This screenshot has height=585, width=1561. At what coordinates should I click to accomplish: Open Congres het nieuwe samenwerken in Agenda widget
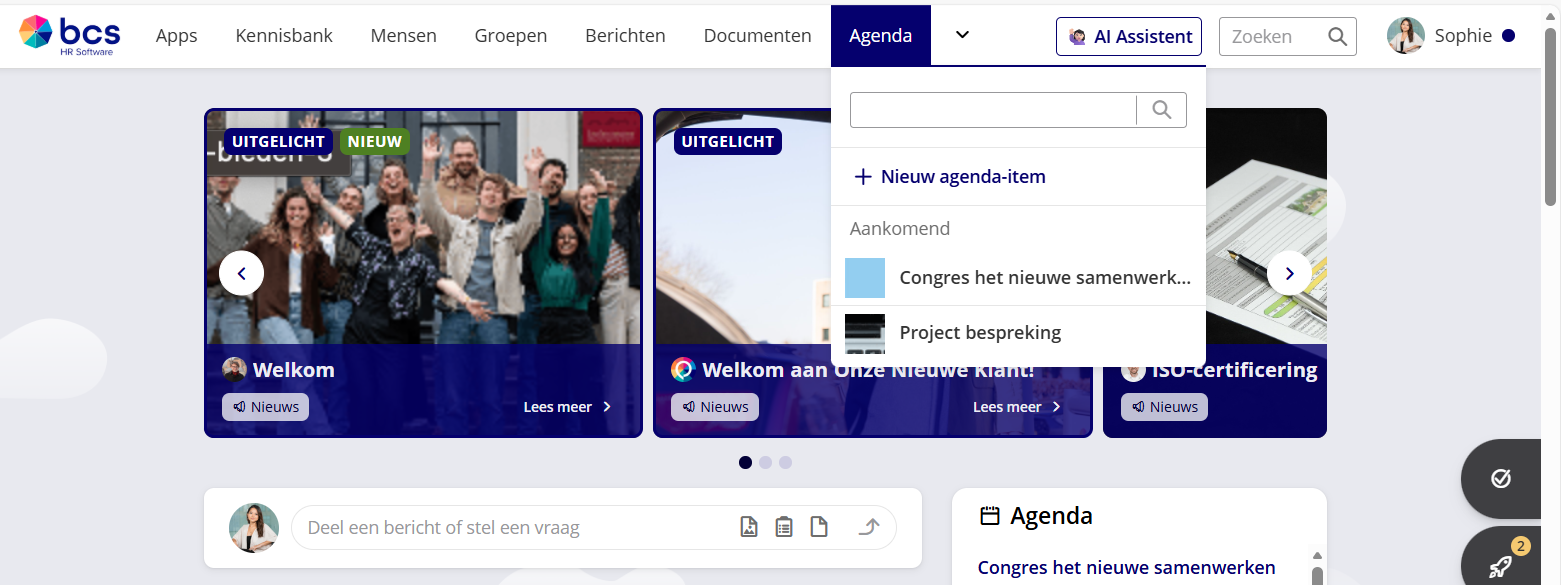(1127, 567)
